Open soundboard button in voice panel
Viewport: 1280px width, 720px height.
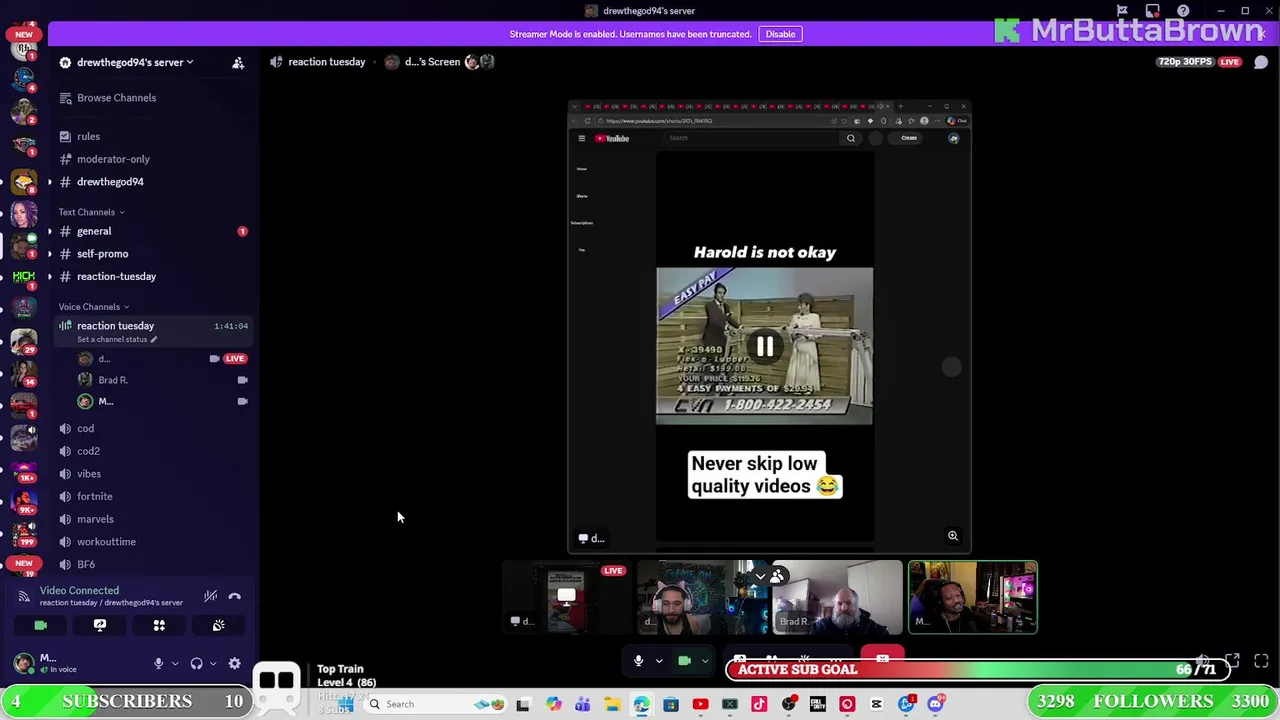coord(218,625)
